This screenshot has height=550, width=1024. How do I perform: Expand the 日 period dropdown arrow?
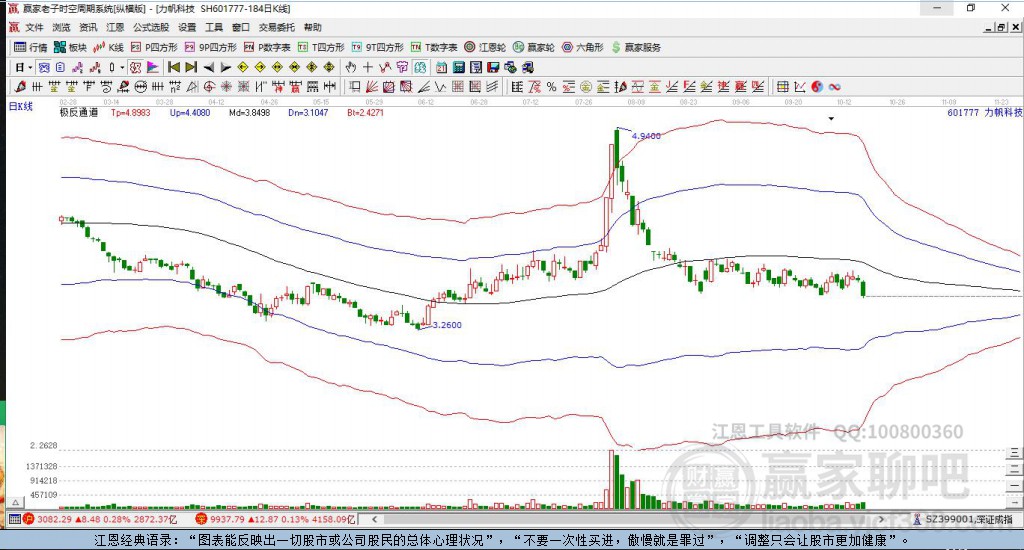(30, 67)
